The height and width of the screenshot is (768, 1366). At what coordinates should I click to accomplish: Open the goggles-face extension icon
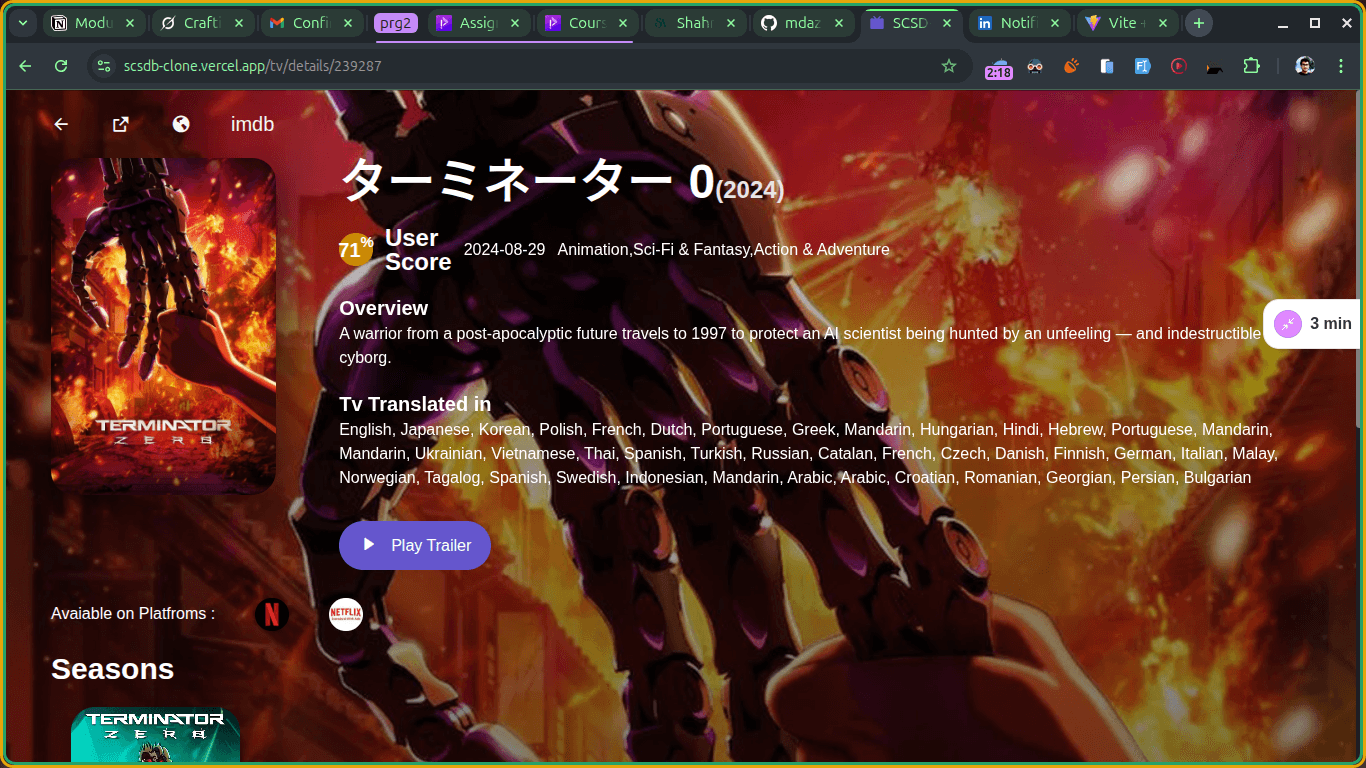coord(1035,66)
